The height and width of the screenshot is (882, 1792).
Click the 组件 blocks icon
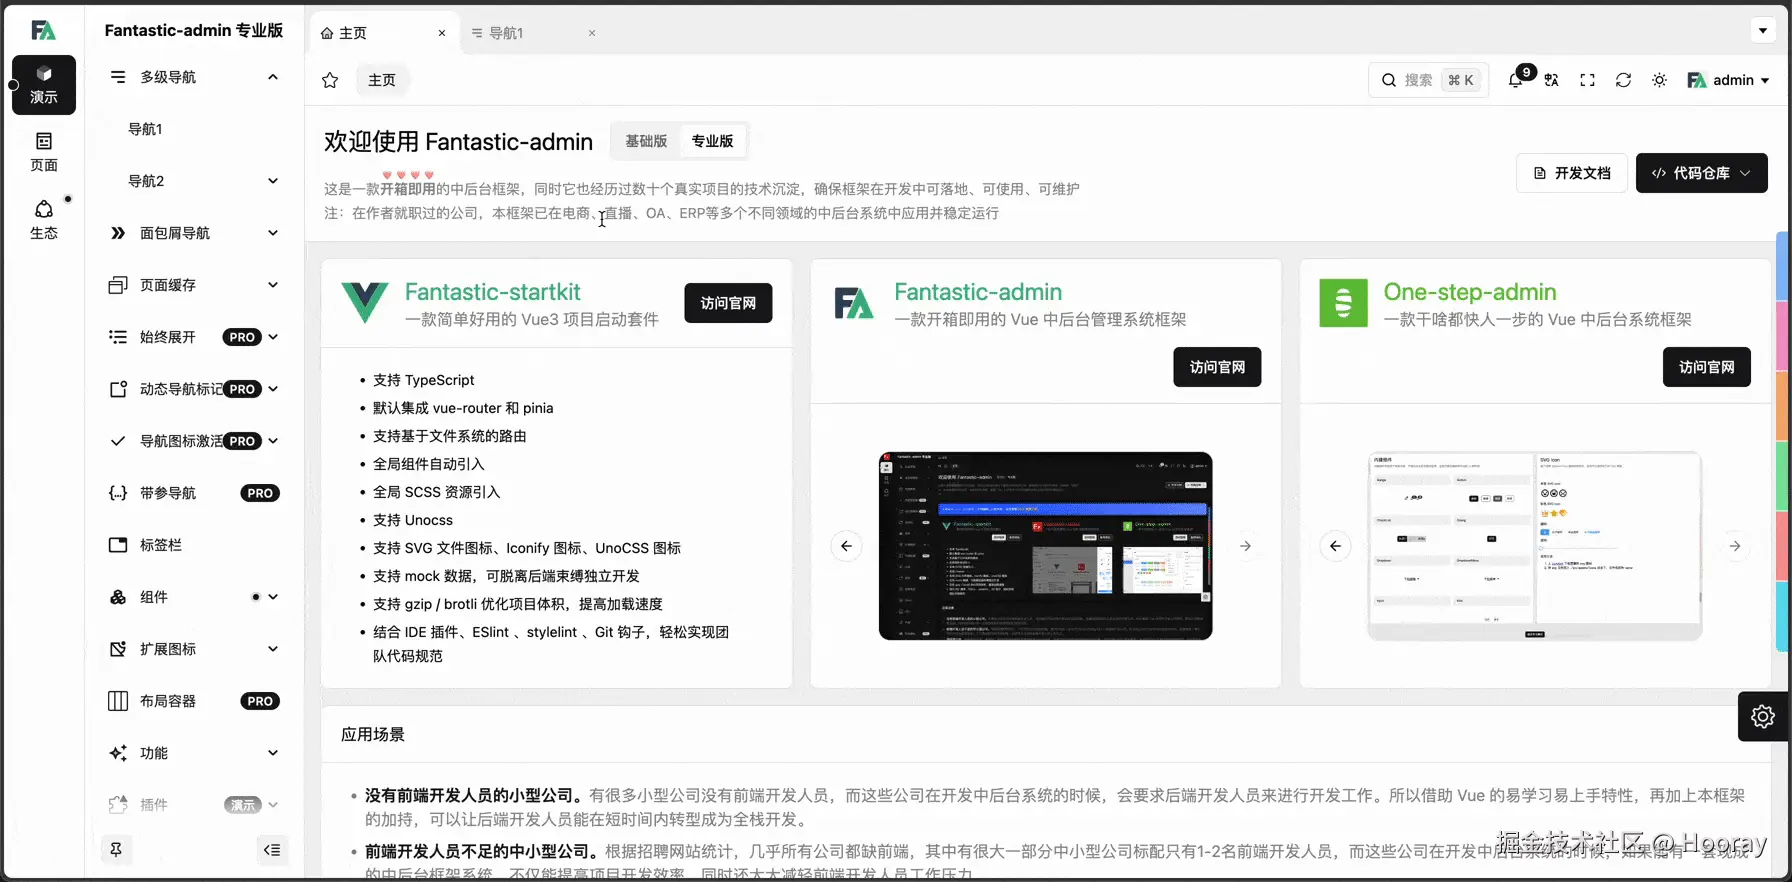tap(118, 597)
